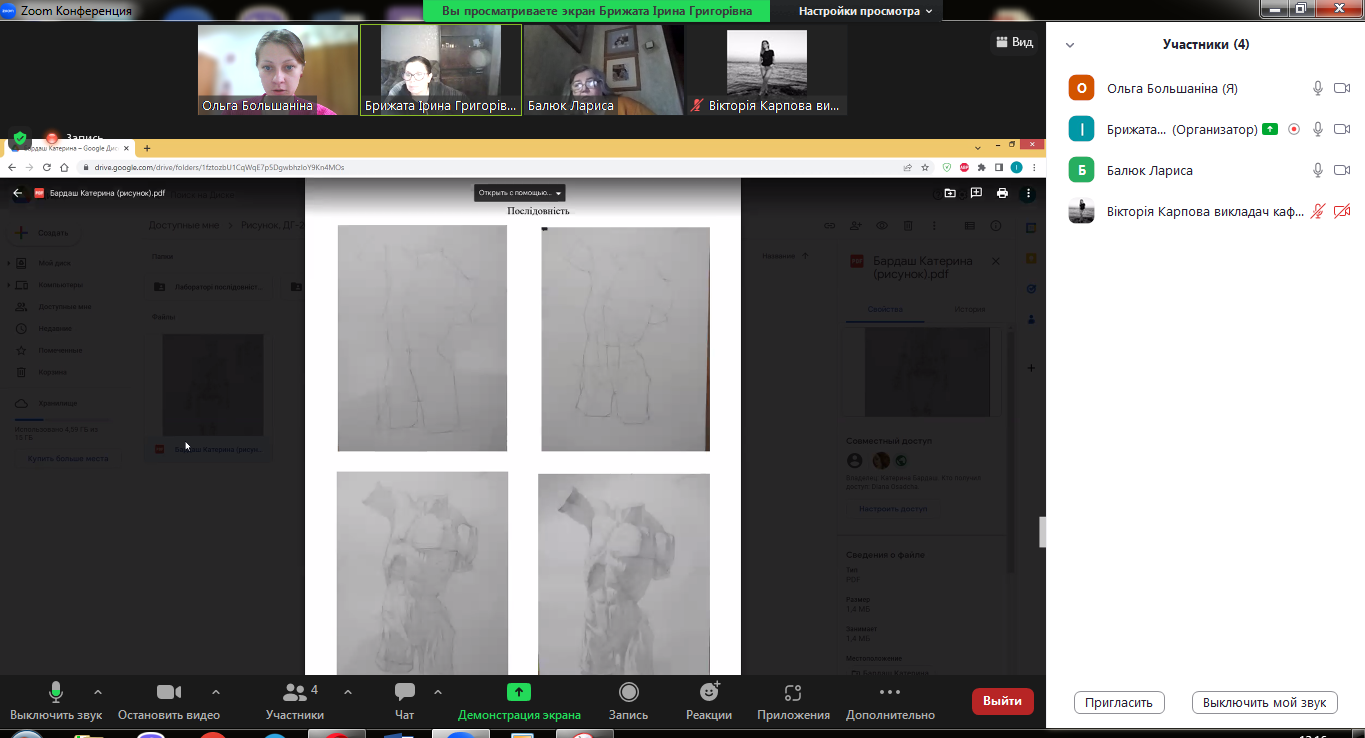1365x738 pixels.
Task: Click the green encryption shield icon
Action: coord(20,138)
